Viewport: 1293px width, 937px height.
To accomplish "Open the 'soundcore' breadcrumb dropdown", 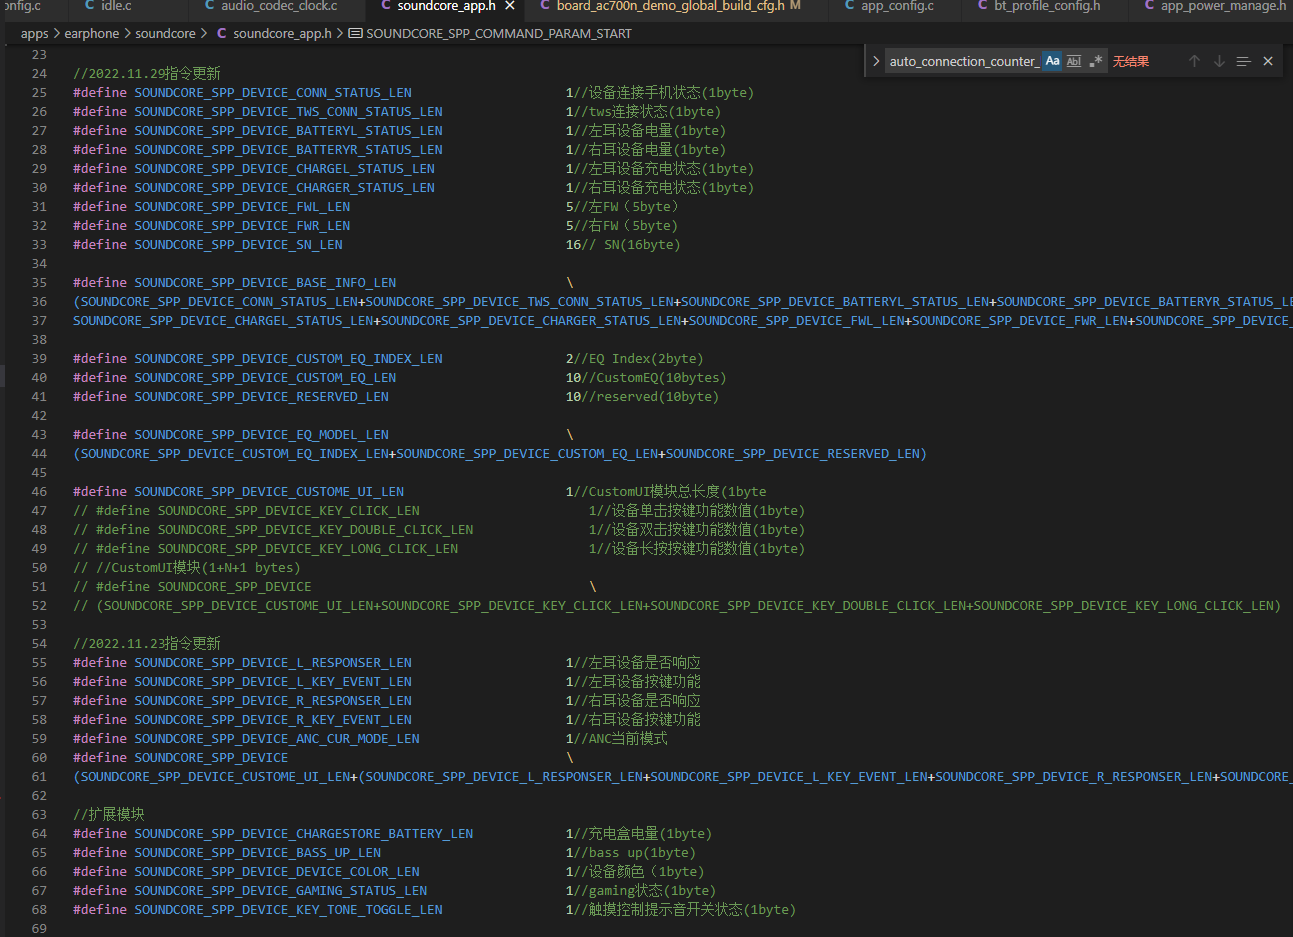I will click(166, 34).
